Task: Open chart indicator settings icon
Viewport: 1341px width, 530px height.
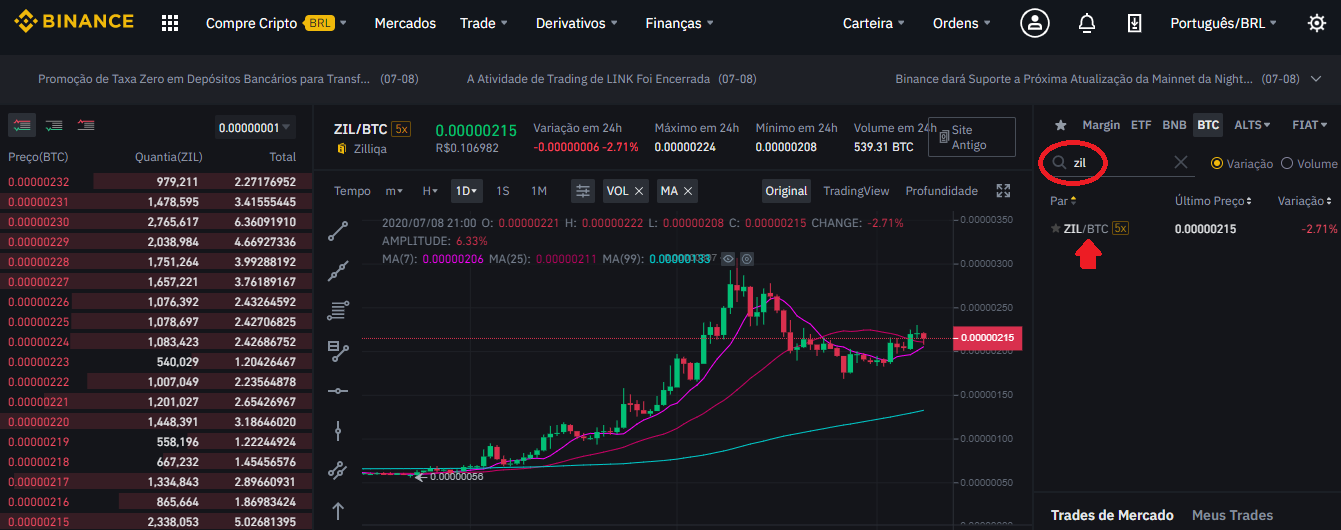Action: (583, 190)
